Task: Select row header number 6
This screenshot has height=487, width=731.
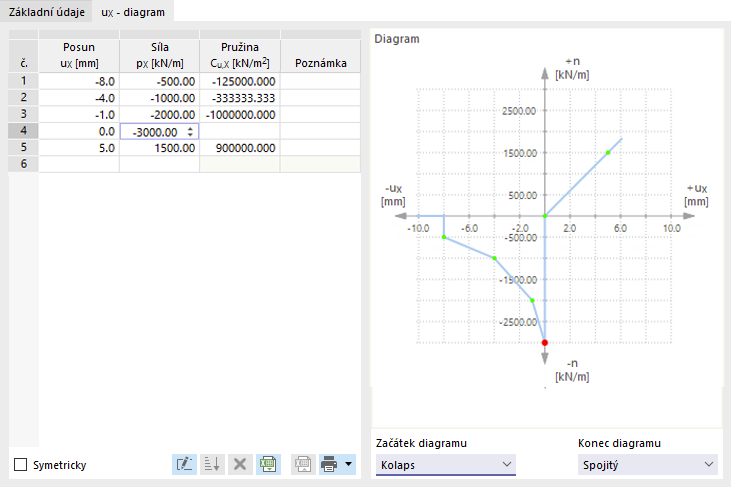Action: [23, 164]
